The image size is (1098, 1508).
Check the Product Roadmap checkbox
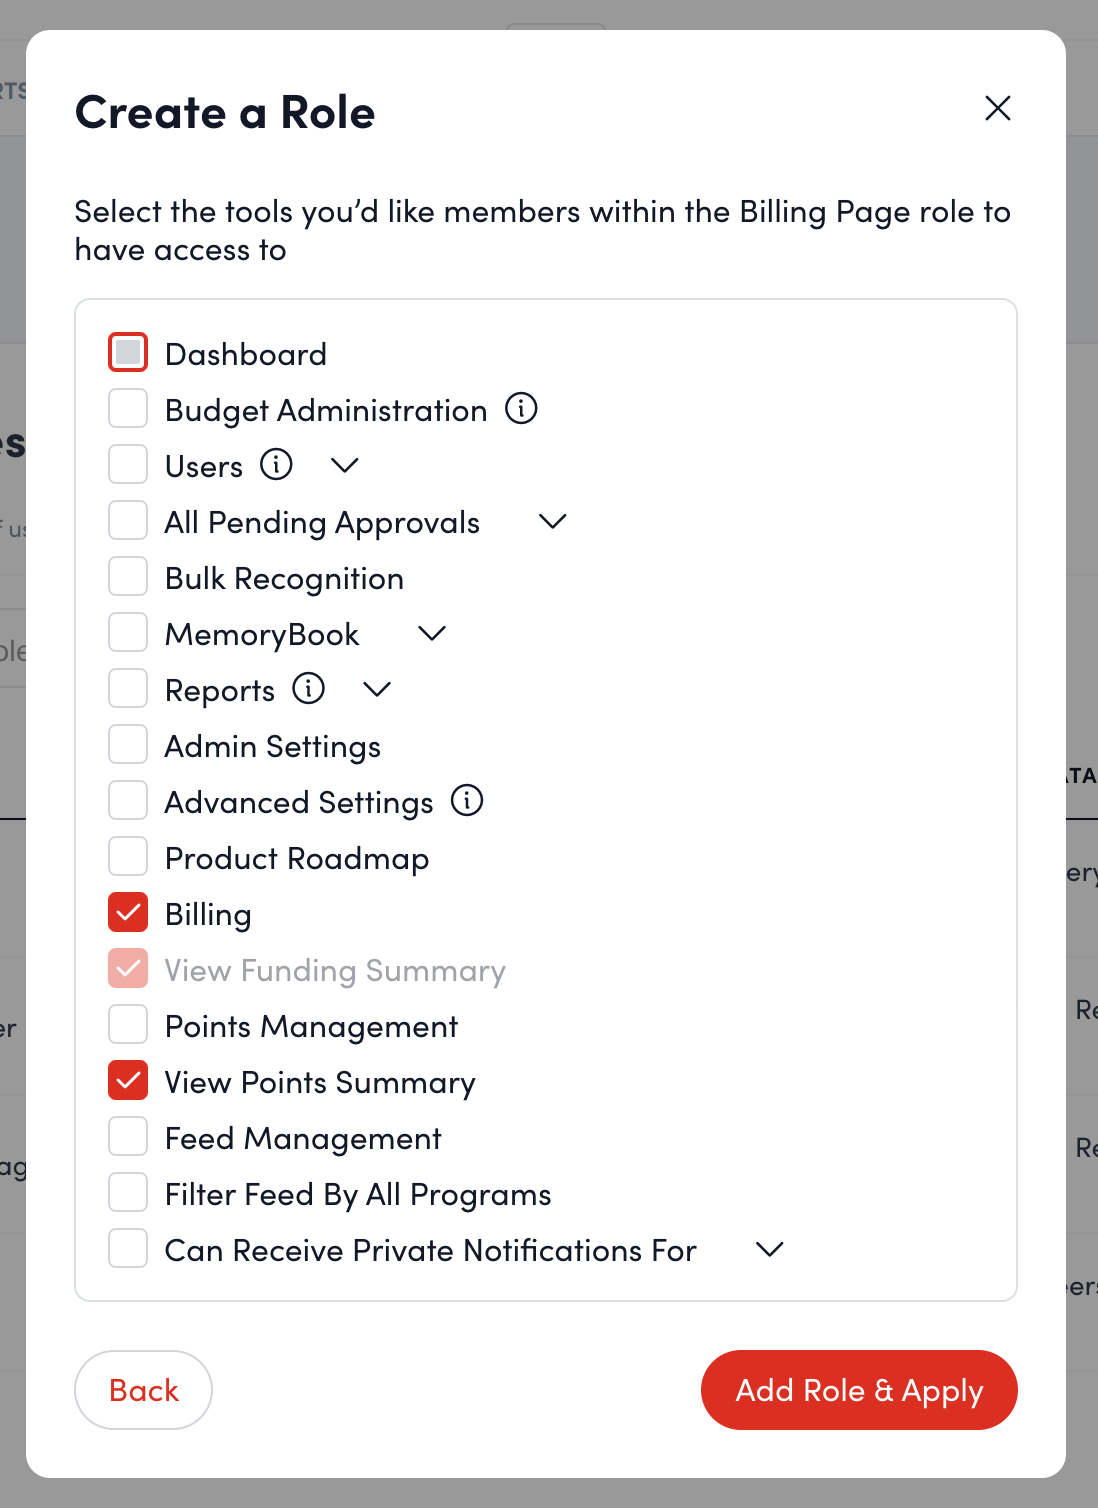pyautogui.click(x=127, y=856)
